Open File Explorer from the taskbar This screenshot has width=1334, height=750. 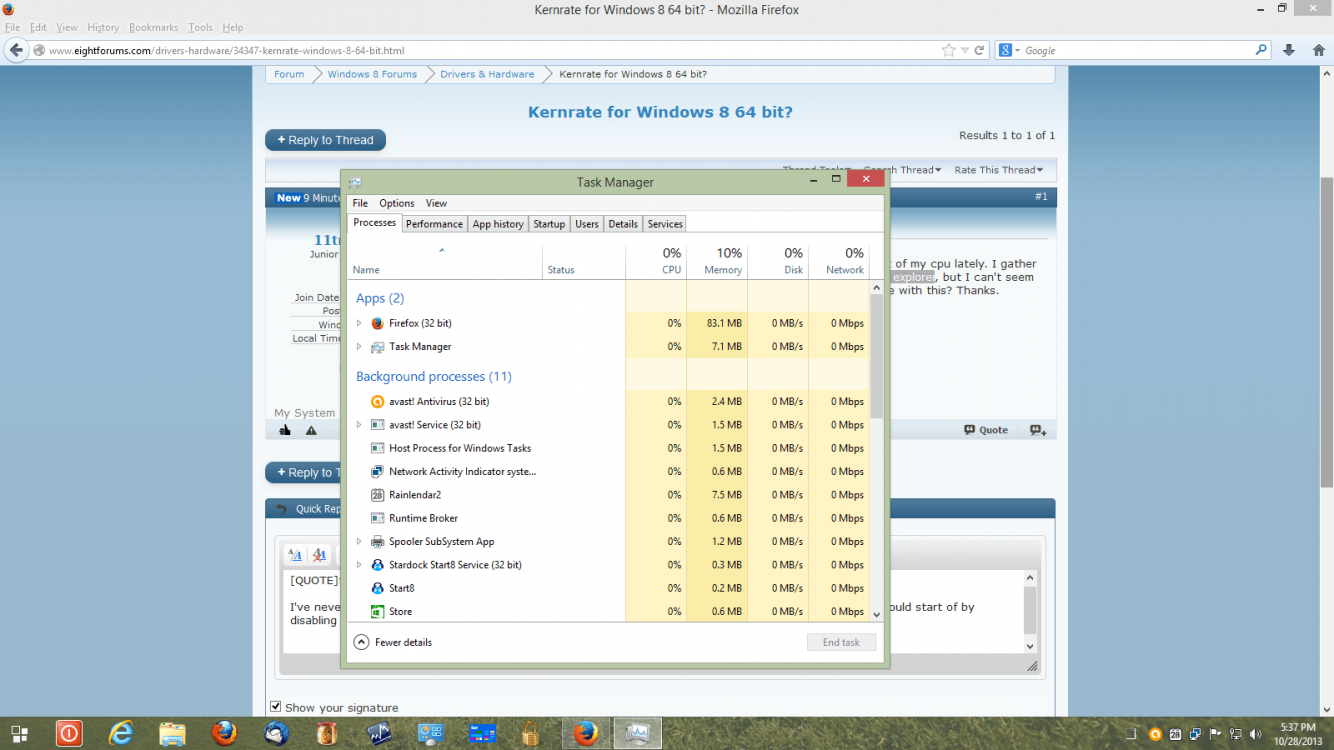173,734
